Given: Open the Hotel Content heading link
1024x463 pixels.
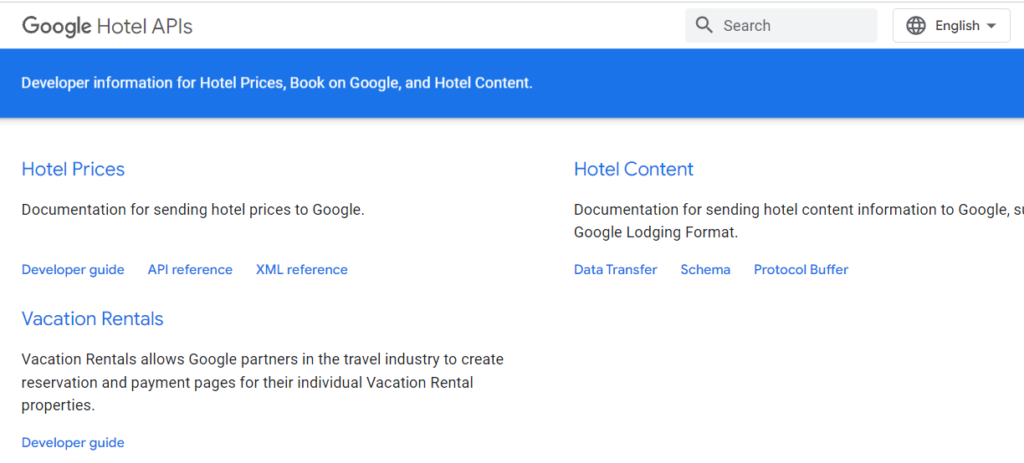Looking at the screenshot, I should (x=633, y=169).
